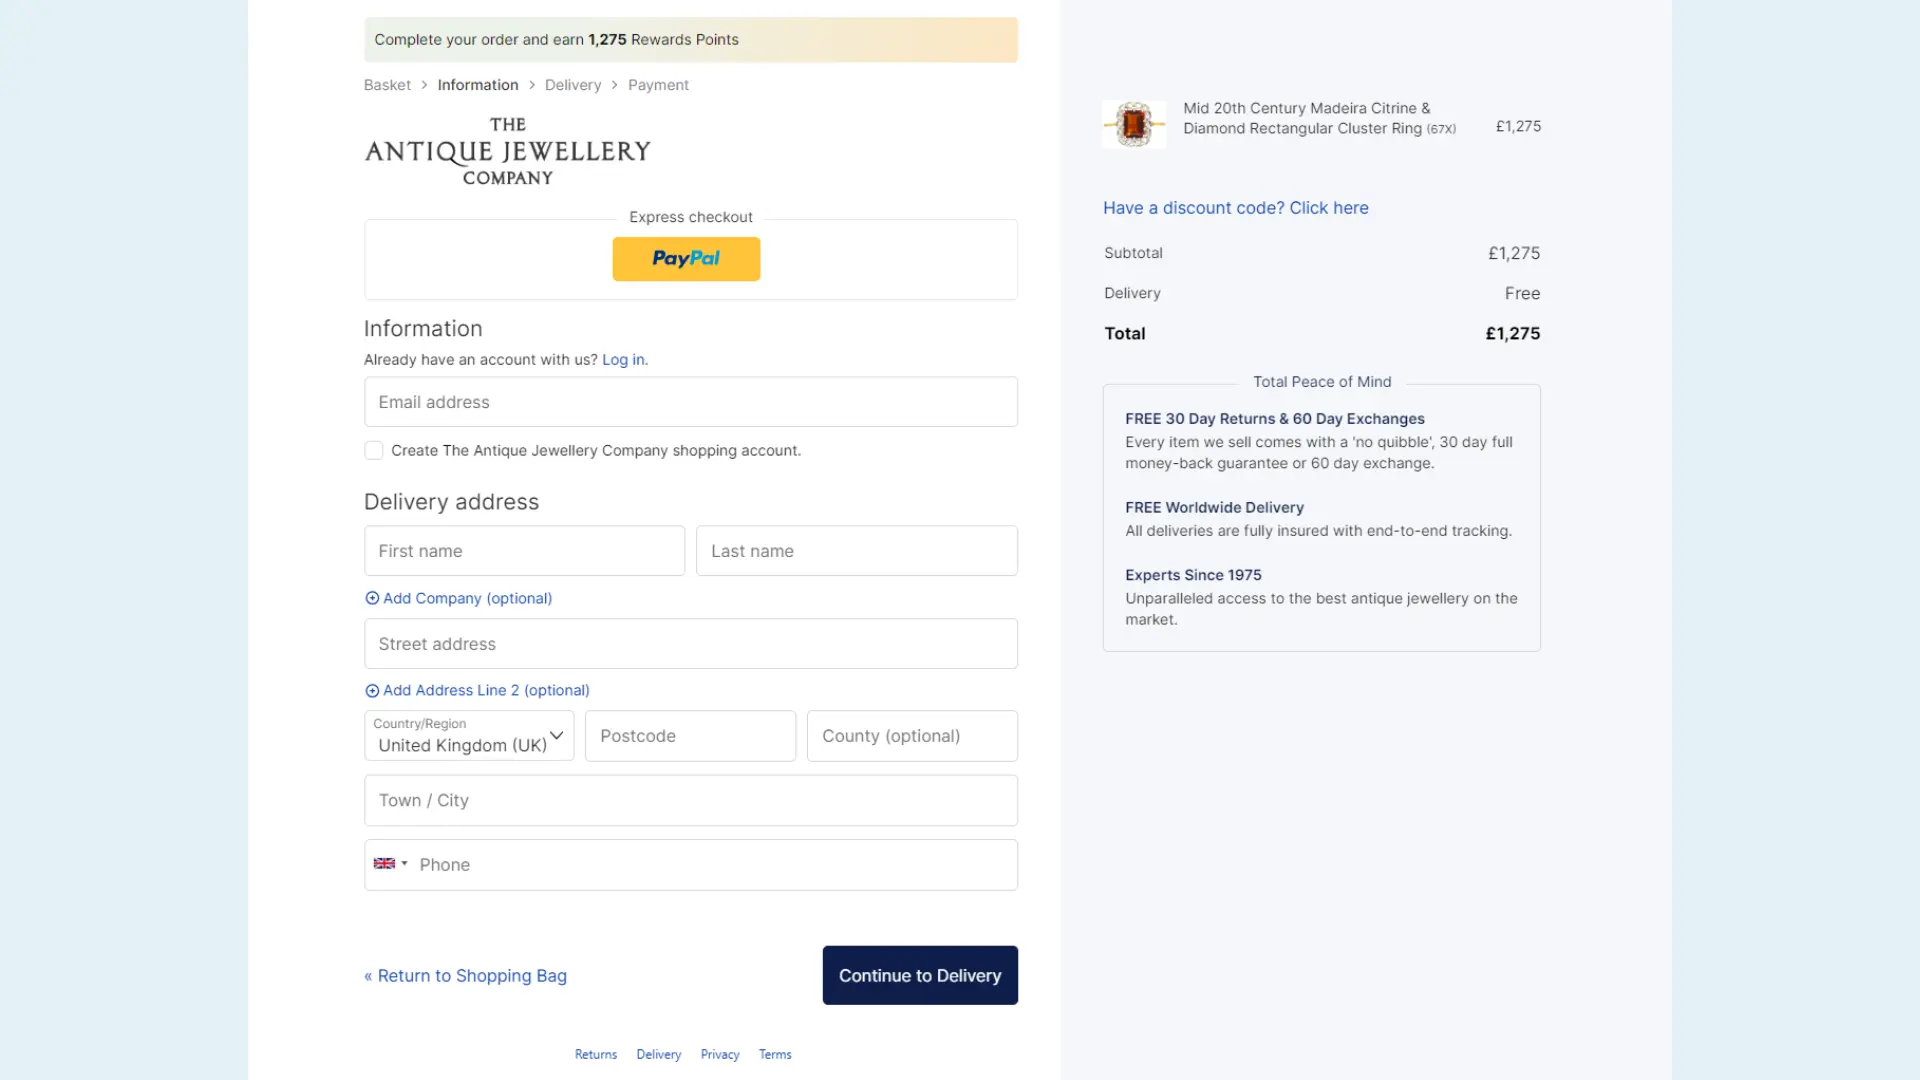Expand the discount code section
The width and height of the screenshot is (1920, 1080).
(1236, 207)
